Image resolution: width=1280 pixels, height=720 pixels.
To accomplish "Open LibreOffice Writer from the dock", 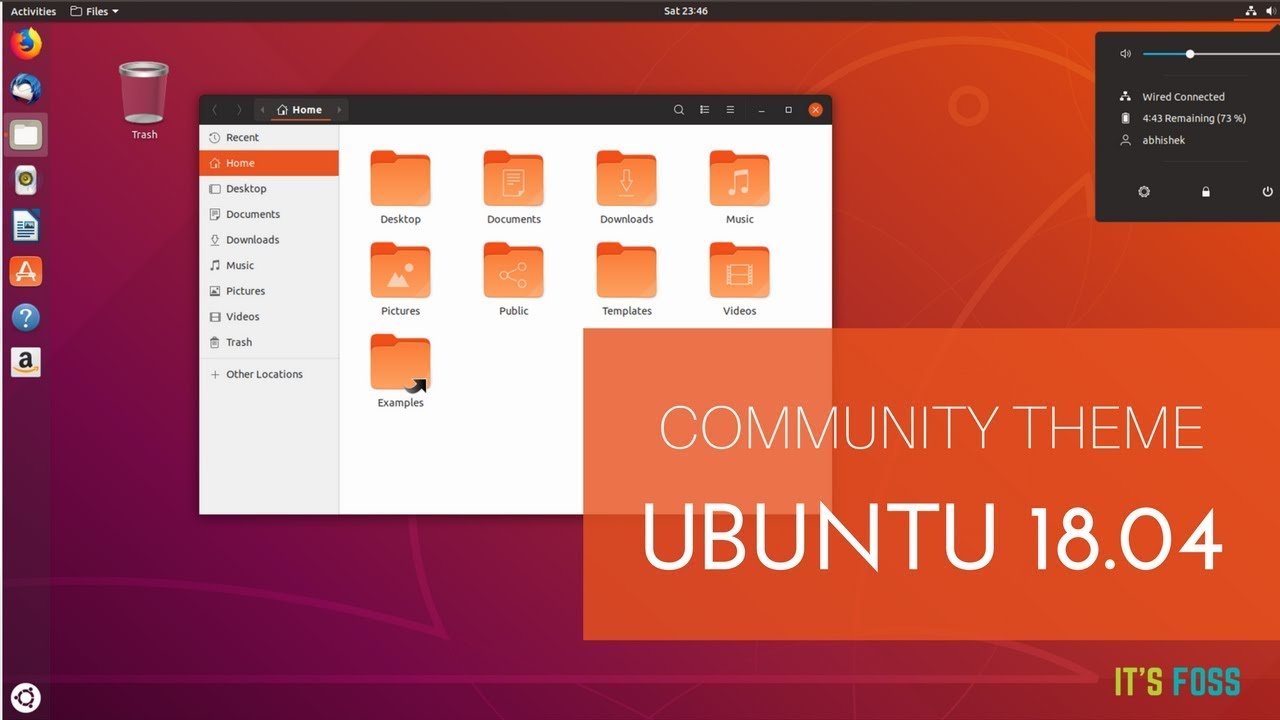I will point(25,225).
